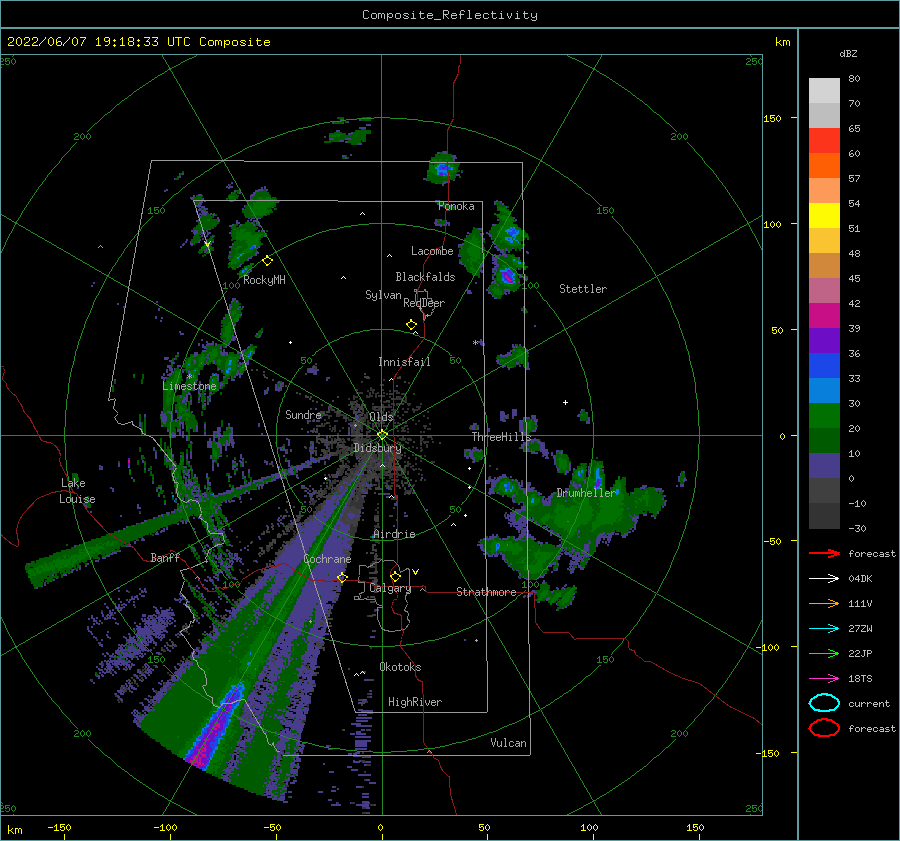Pick the bright green 20-30 dBZ swatch
900x841 pixels.
824,416
